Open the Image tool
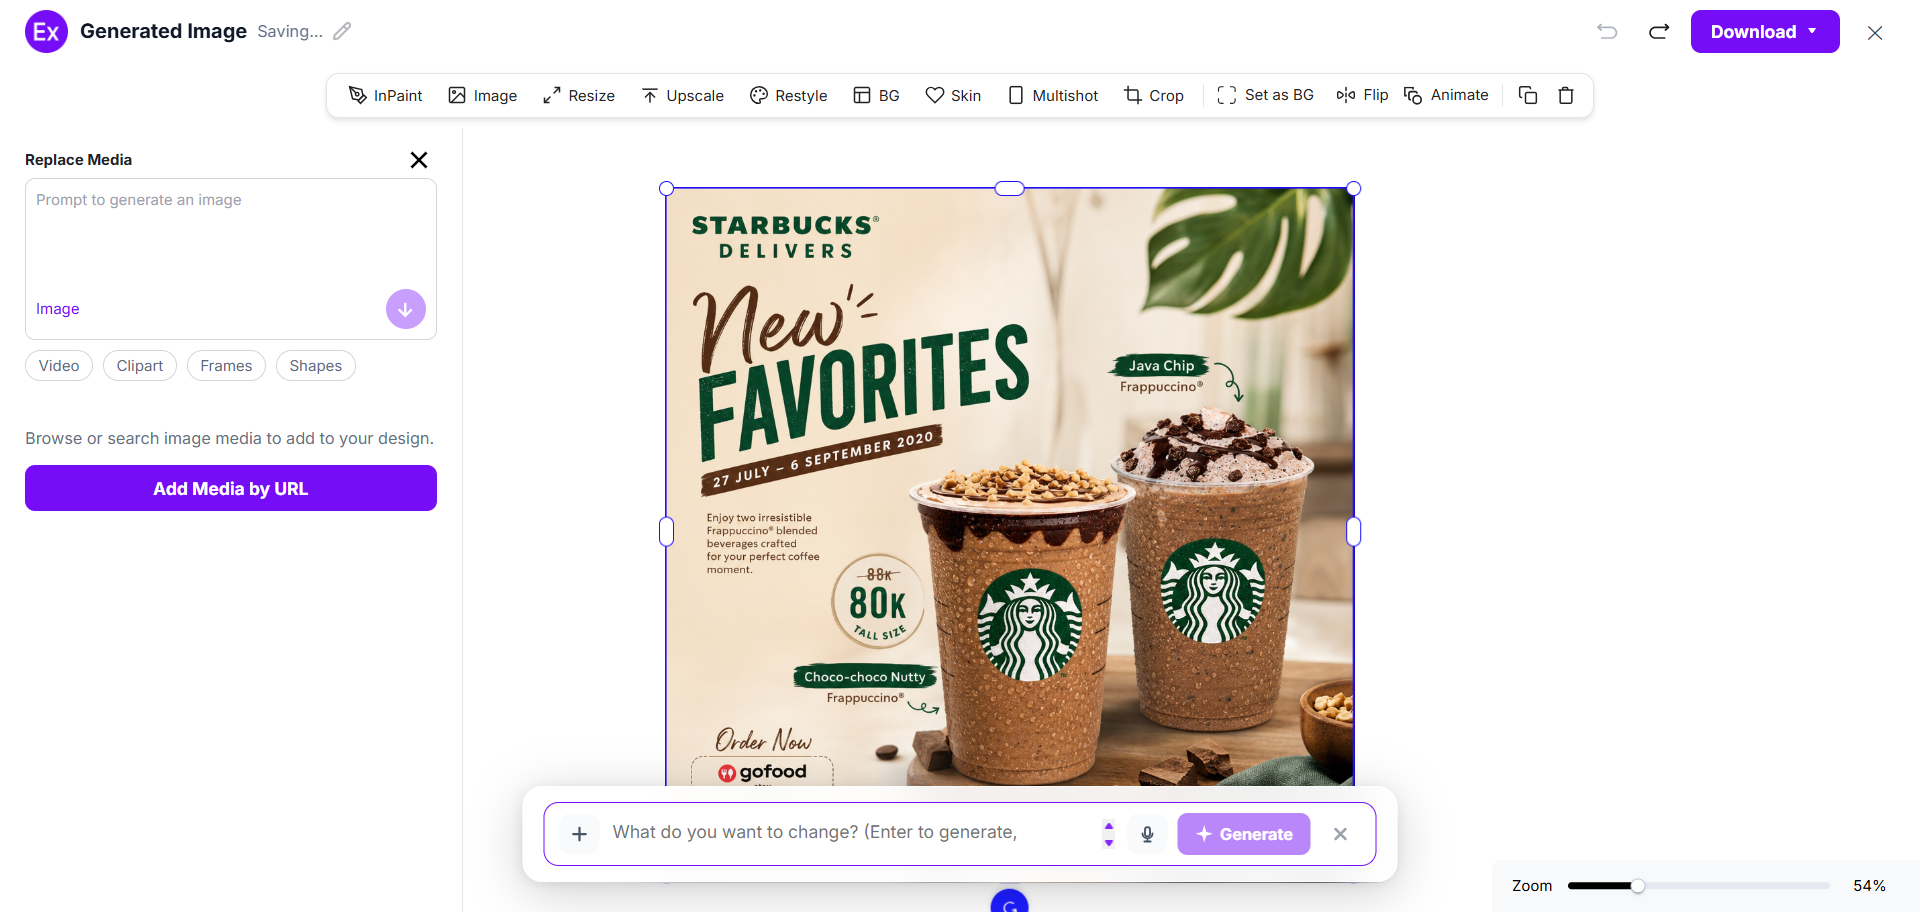Screen dimensions: 1920x912 483,95
